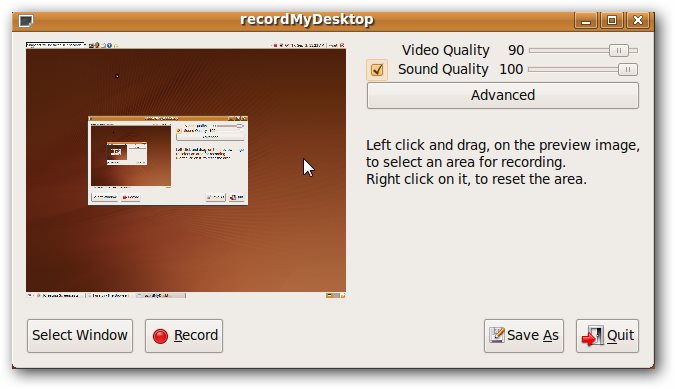This screenshot has height=389, width=675.
Task: Close the recordMyDesktop window
Action: coord(638,20)
